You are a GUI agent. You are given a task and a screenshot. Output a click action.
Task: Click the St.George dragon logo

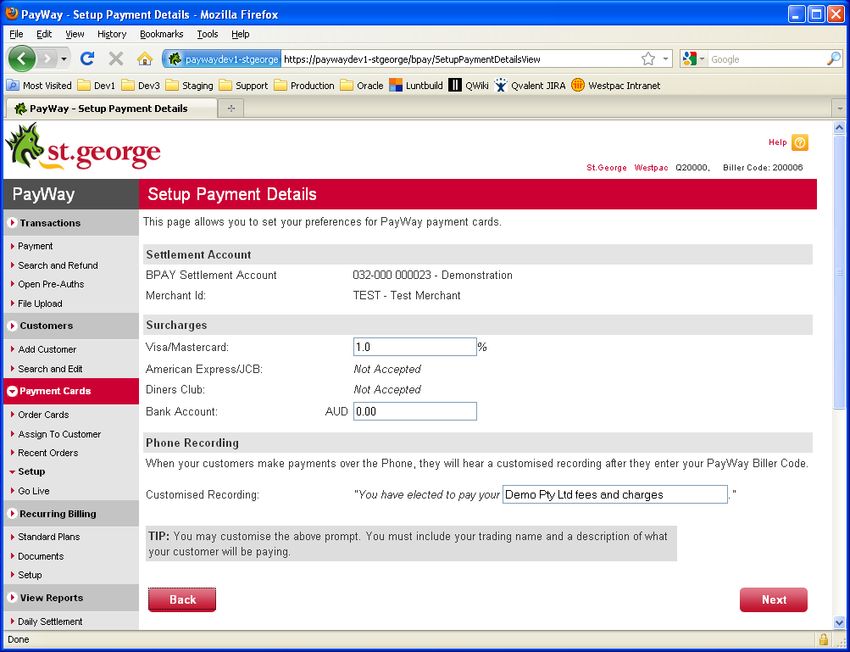83,146
